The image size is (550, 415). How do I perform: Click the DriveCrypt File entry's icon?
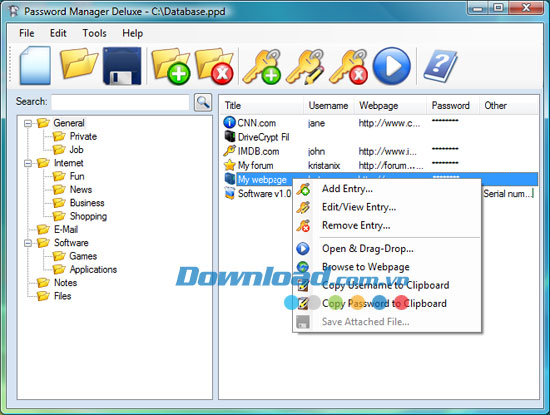click(230, 136)
